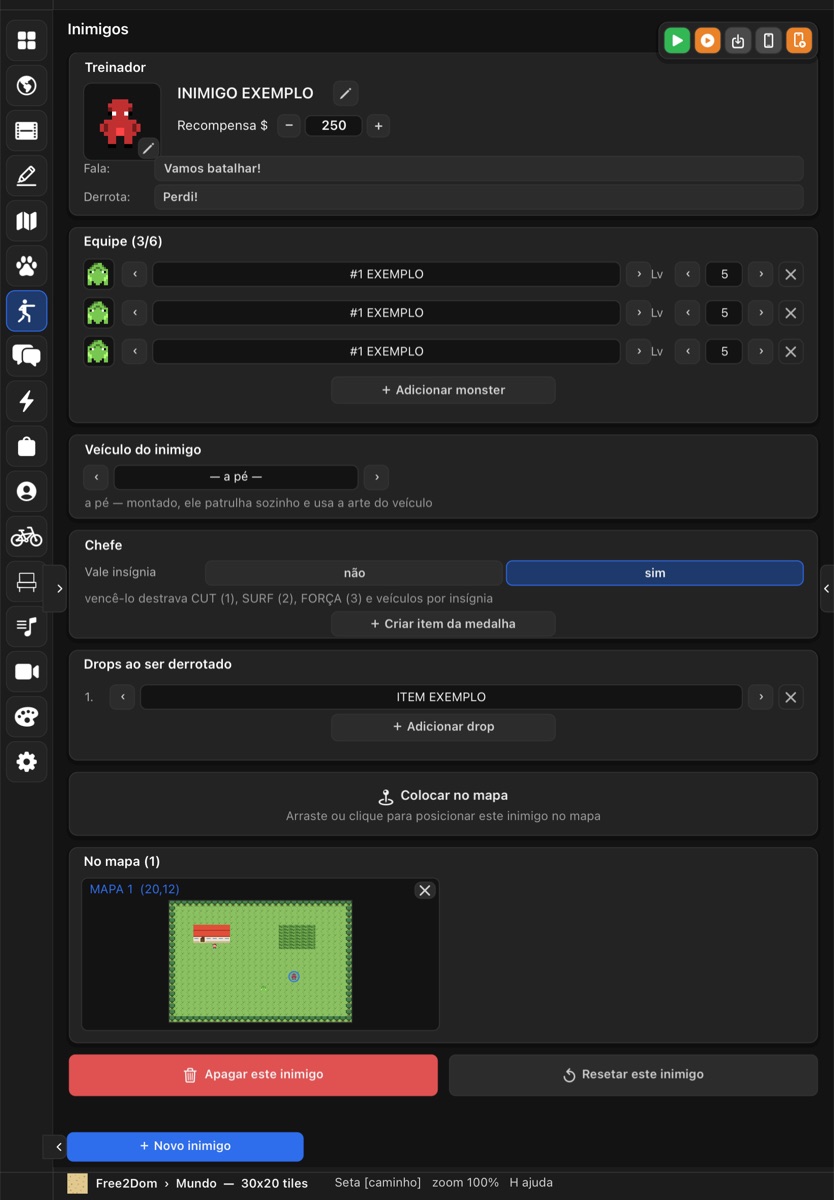The width and height of the screenshot is (834, 1200).
Task: Click Colocar no mapa placement area
Action: (443, 804)
